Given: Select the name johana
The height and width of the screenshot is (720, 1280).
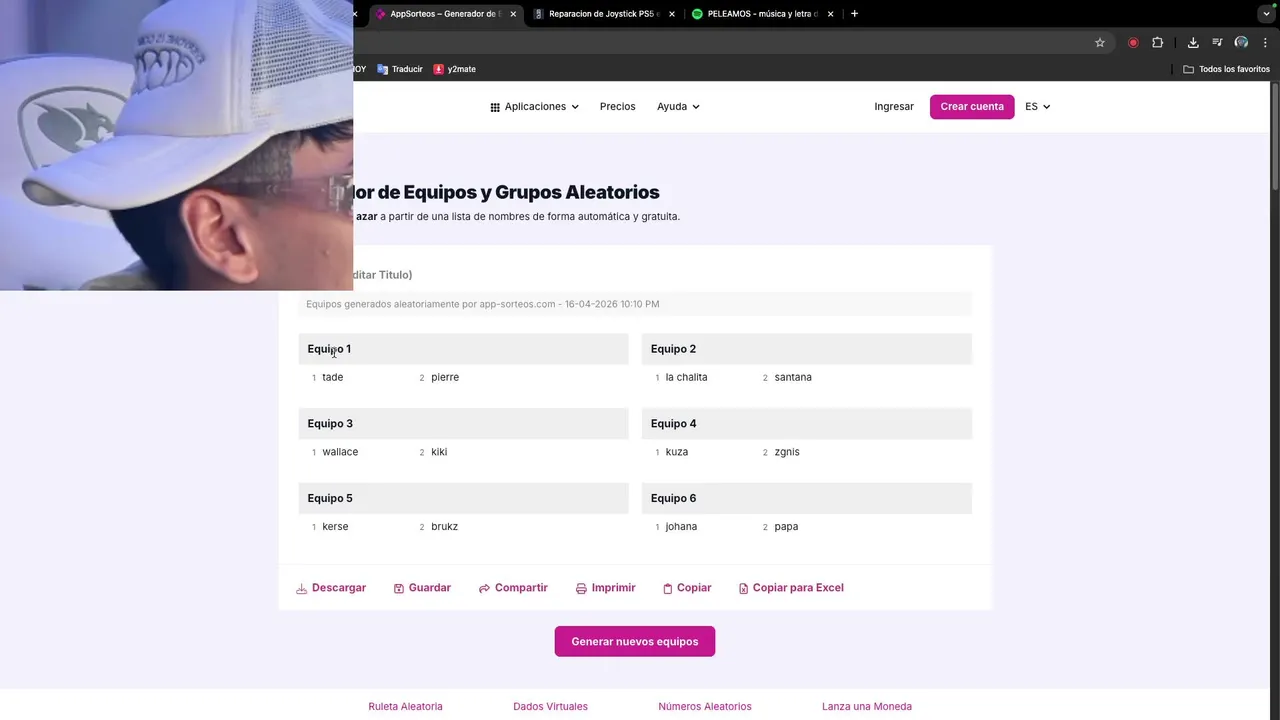Looking at the screenshot, I should click(x=681, y=527).
